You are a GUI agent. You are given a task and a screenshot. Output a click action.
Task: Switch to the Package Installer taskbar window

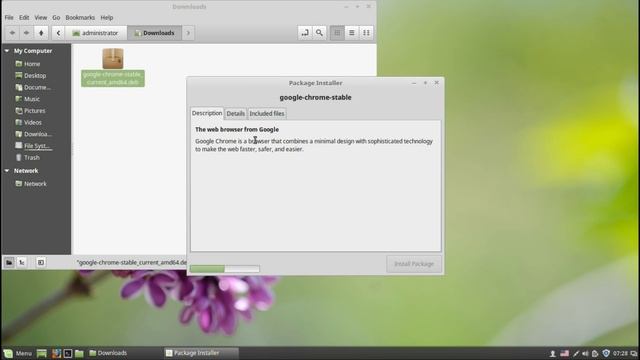coord(201,353)
